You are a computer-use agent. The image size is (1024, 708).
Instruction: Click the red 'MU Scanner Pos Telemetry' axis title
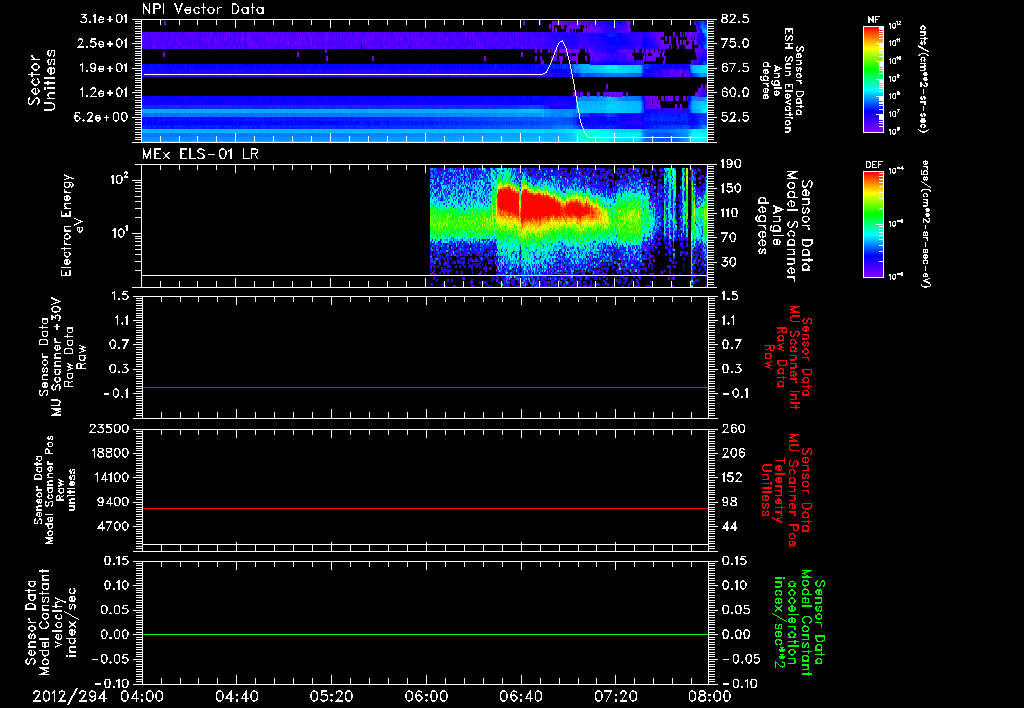click(786, 489)
